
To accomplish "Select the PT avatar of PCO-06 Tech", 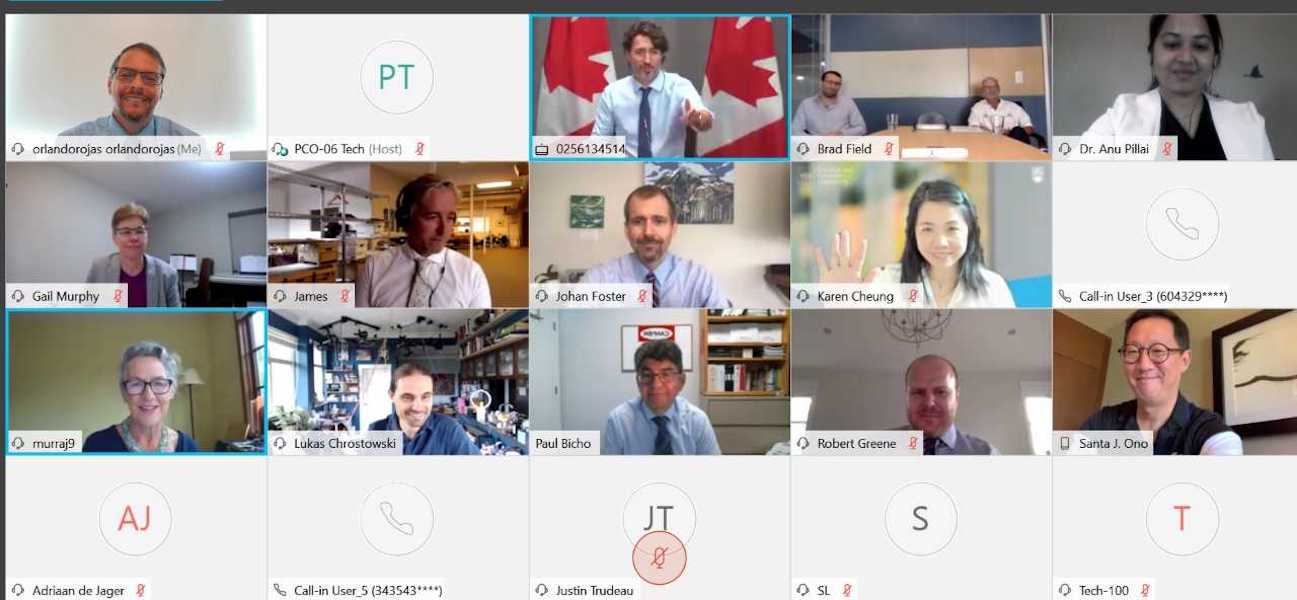I will point(397,77).
